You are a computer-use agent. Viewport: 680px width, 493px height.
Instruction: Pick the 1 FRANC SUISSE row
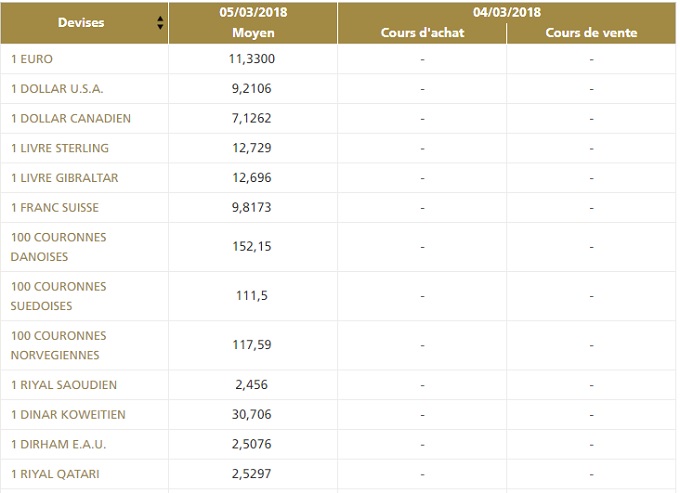55,207
